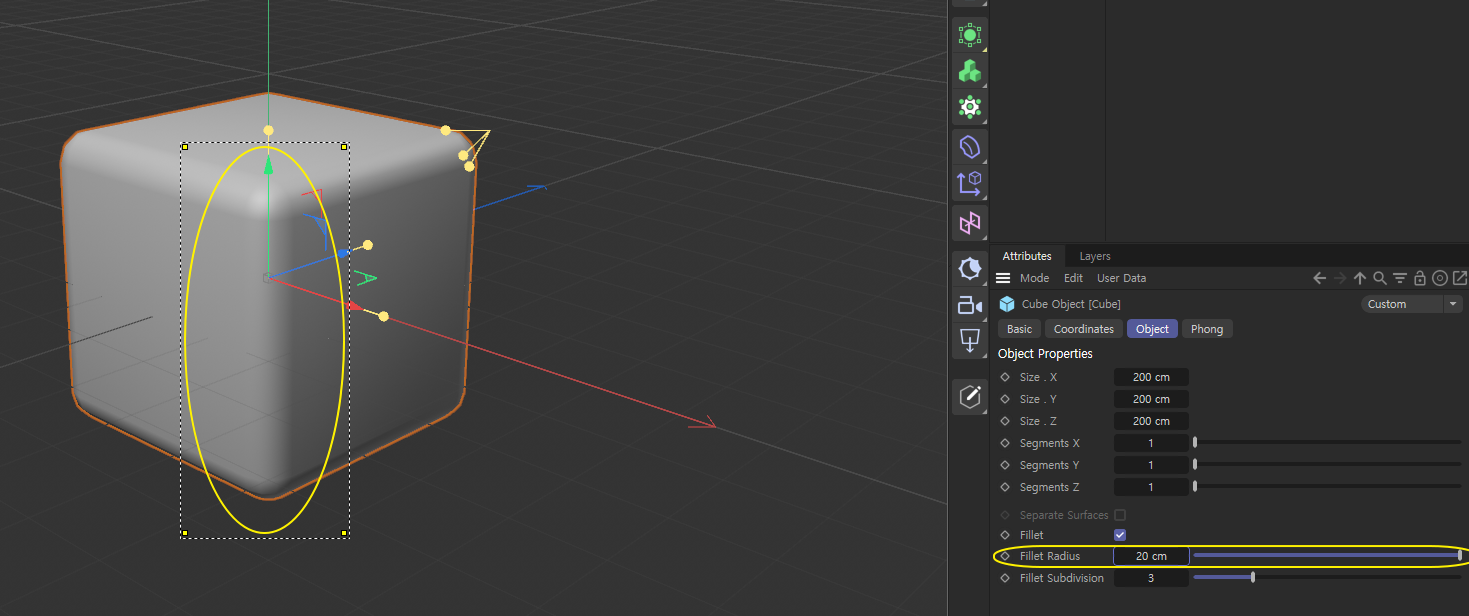Click the screen with down-arrow light icon
This screenshot has height=616, width=1469.
coord(969,341)
